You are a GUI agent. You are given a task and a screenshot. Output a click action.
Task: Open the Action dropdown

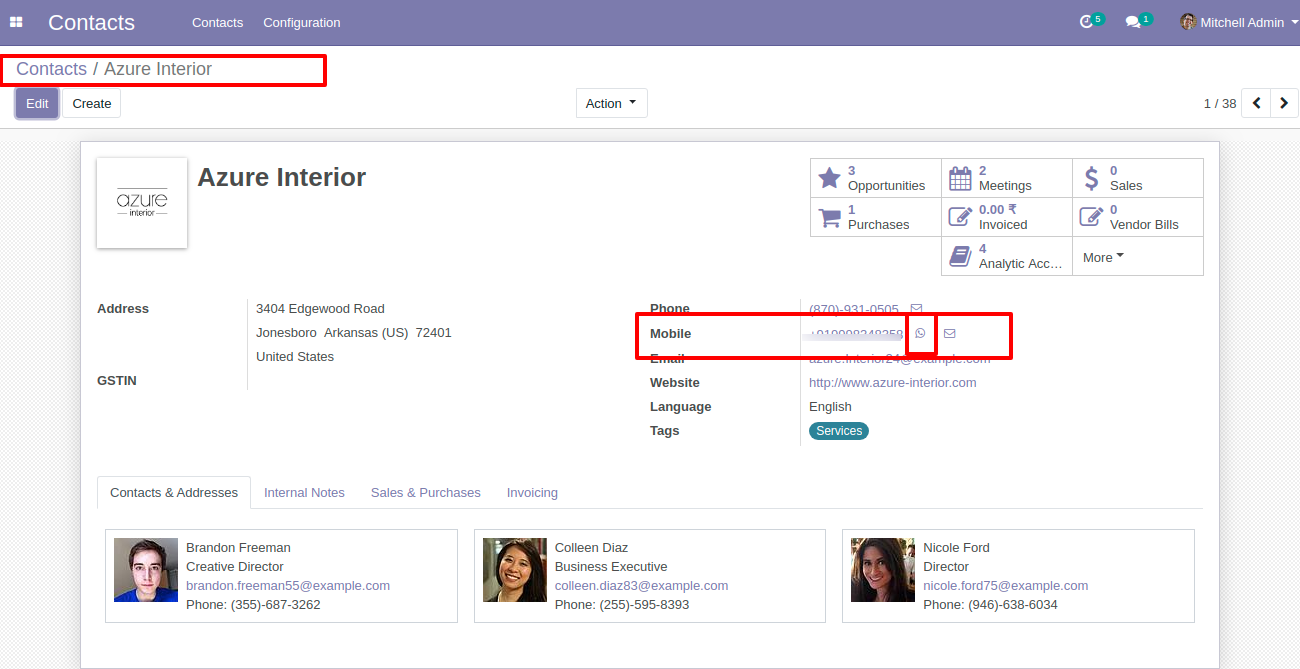611,103
